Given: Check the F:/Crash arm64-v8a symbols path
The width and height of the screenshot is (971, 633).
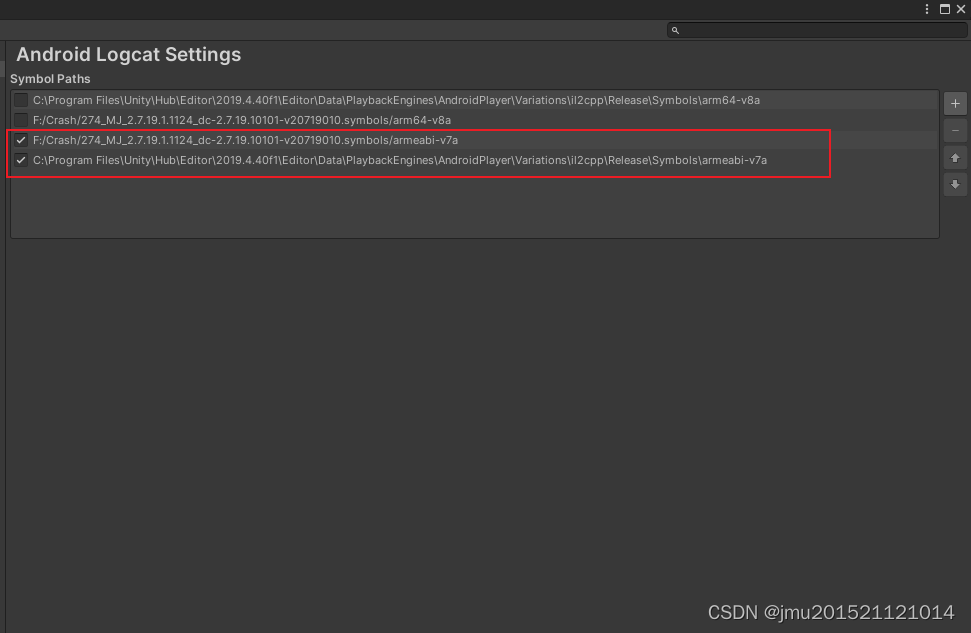Looking at the screenshot, I should tap(20, 120).
